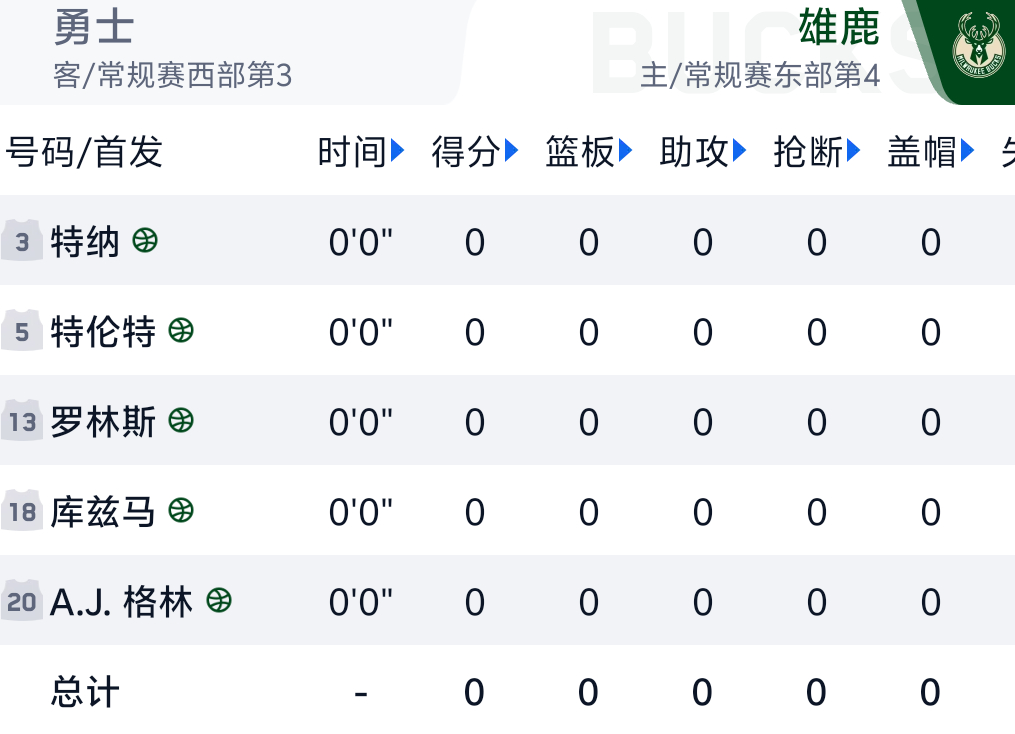Screen dimensions: 1015x734
Task: Click the starter basketball icon next to 特纳
Action: (144, 241)
